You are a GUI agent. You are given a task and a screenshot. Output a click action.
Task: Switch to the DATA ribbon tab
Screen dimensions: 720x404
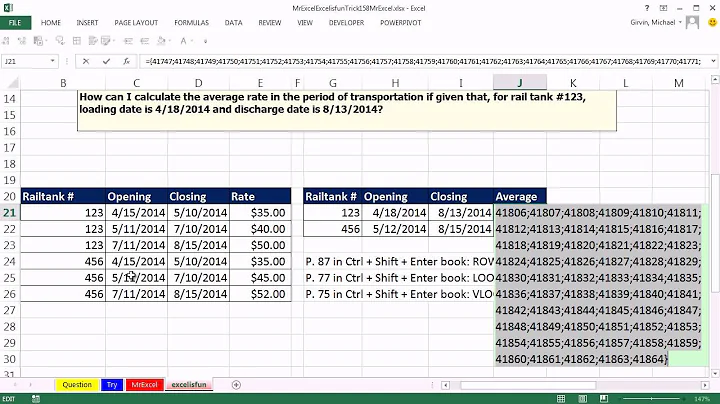[x=233, y=22]
